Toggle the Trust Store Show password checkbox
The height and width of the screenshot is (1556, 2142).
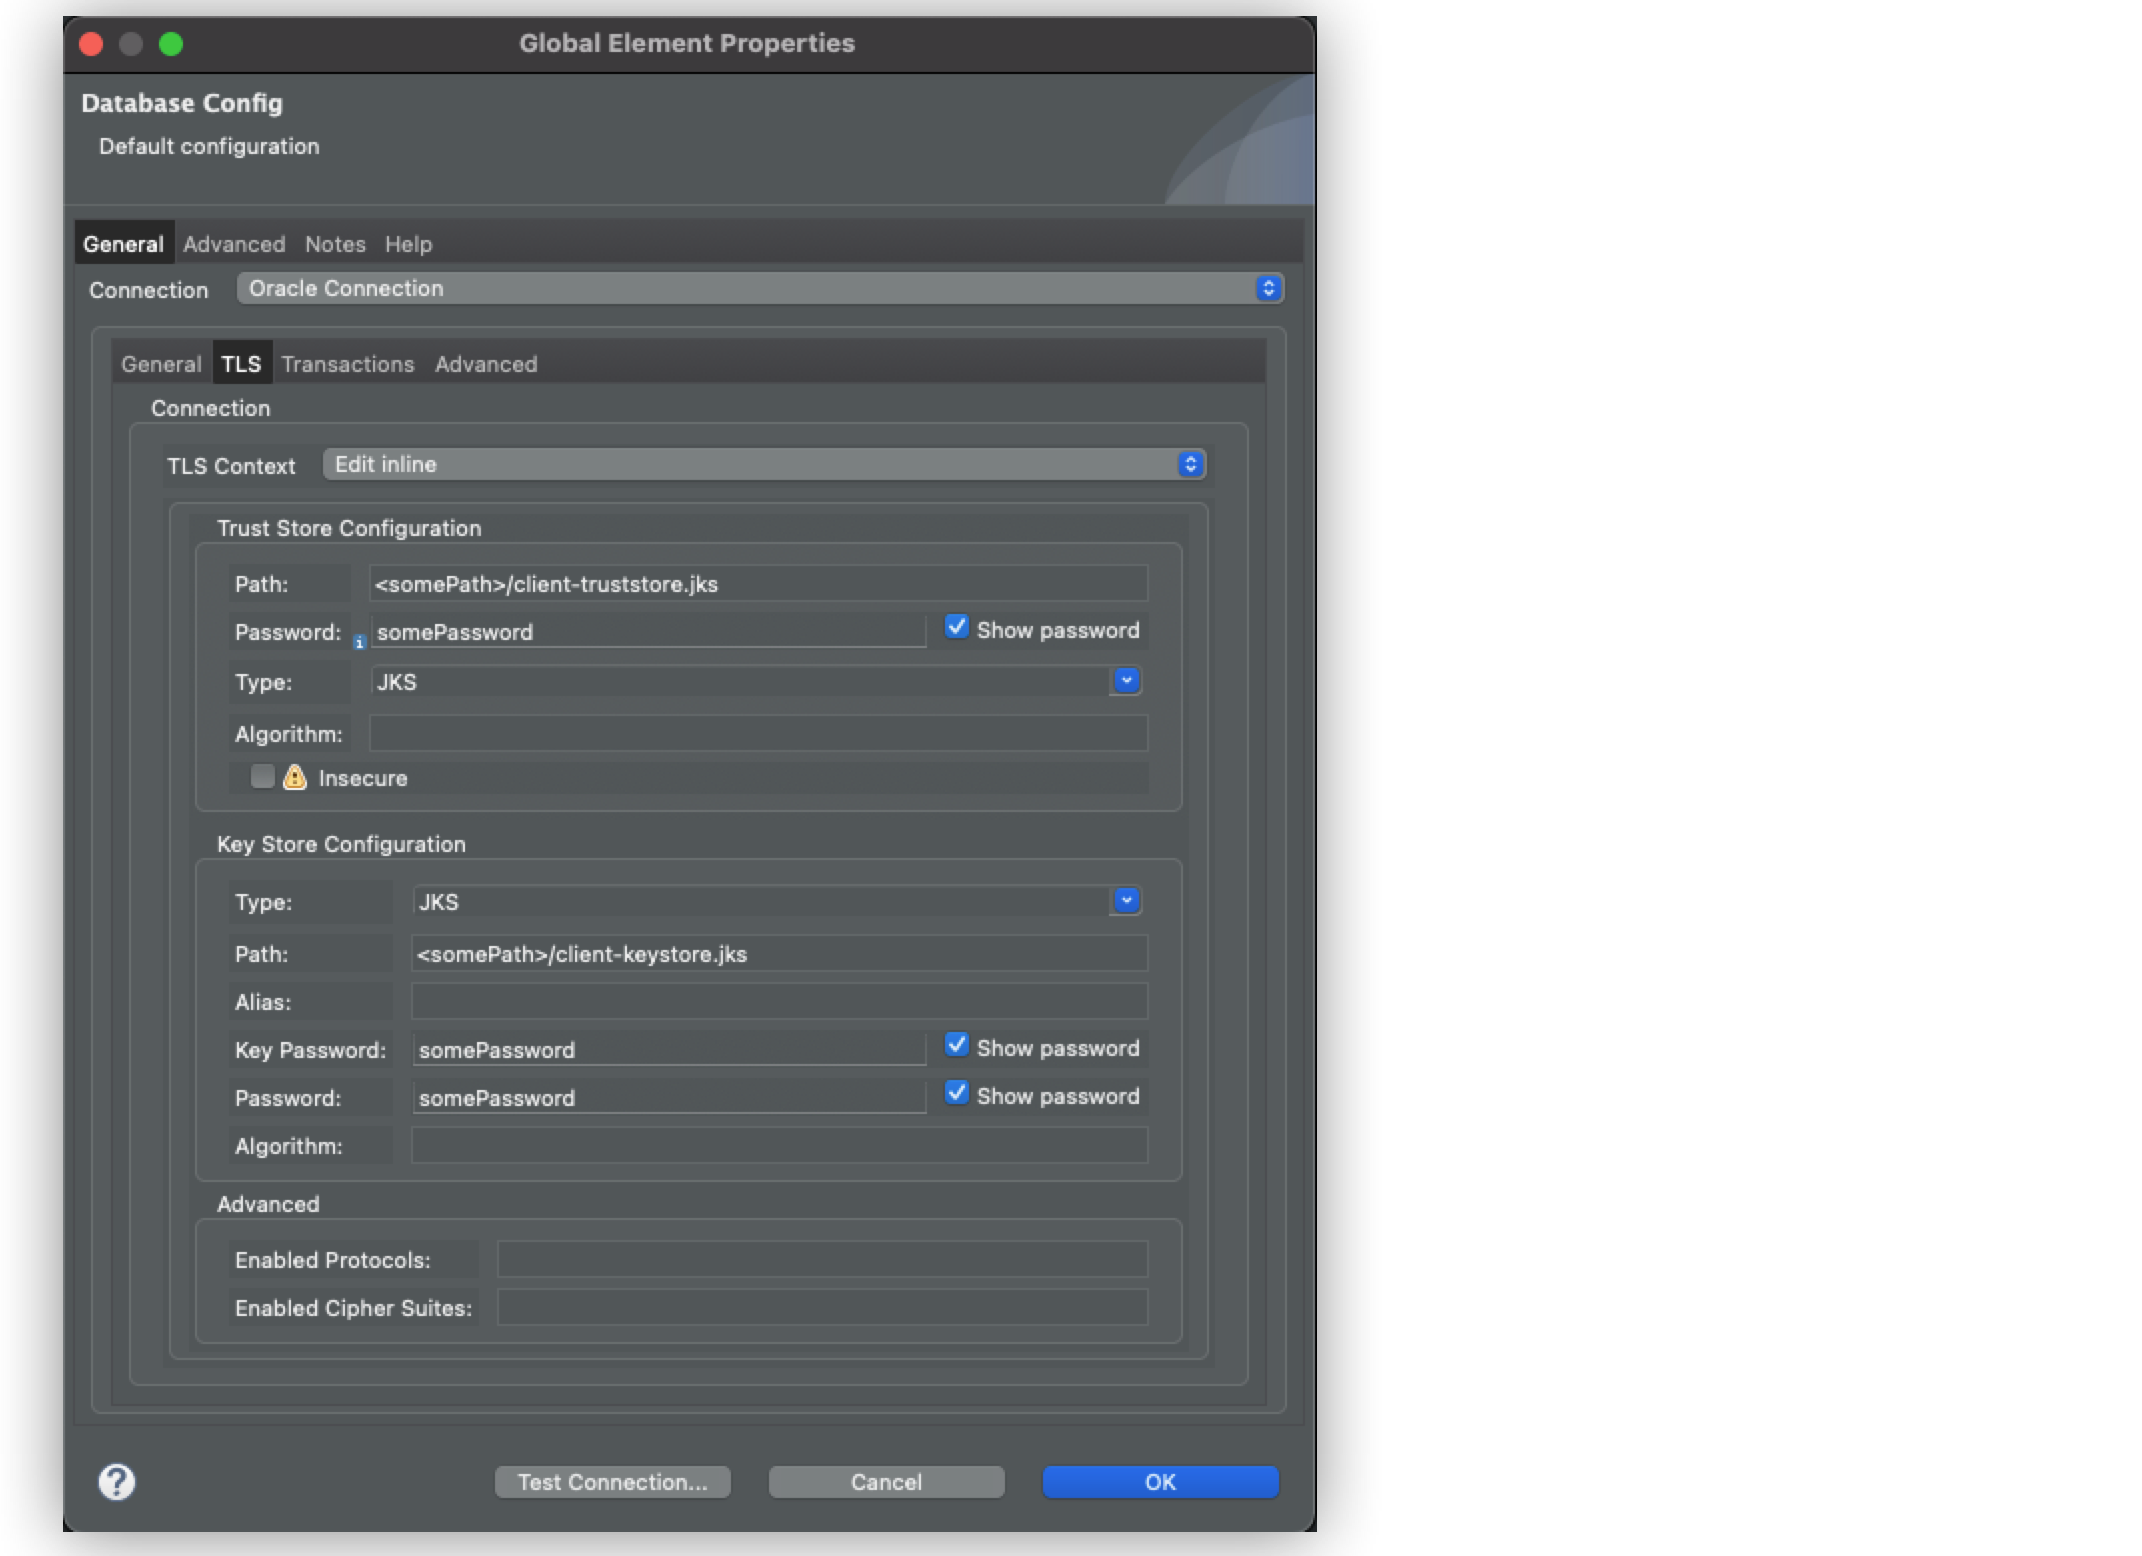956,628
